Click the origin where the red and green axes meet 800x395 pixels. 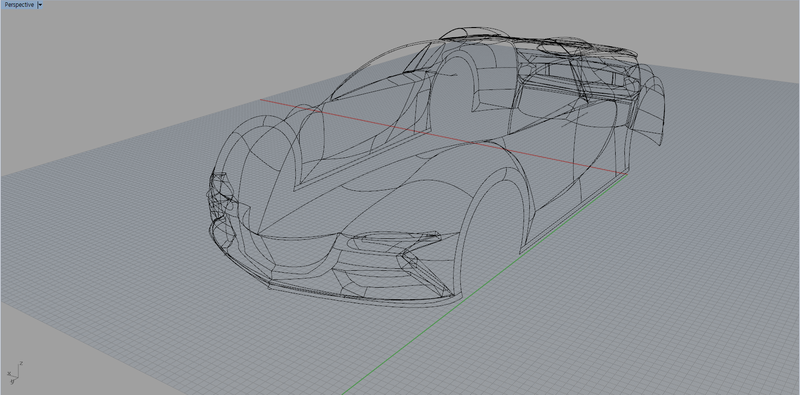[x=627, y=175]
